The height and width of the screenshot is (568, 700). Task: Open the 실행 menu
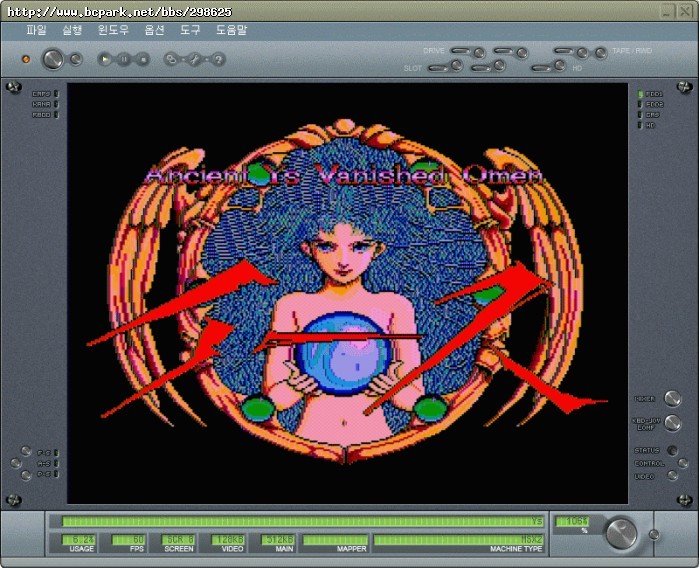point(72,30)
